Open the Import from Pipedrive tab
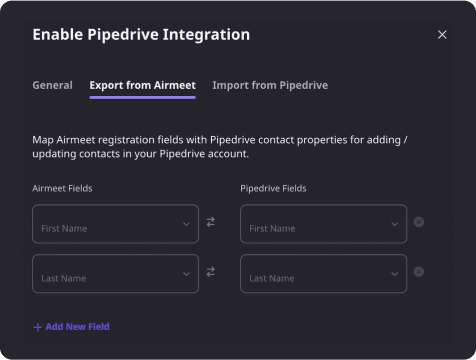The width and height of the screenshot is (476, 360). (x=270, y=85)
